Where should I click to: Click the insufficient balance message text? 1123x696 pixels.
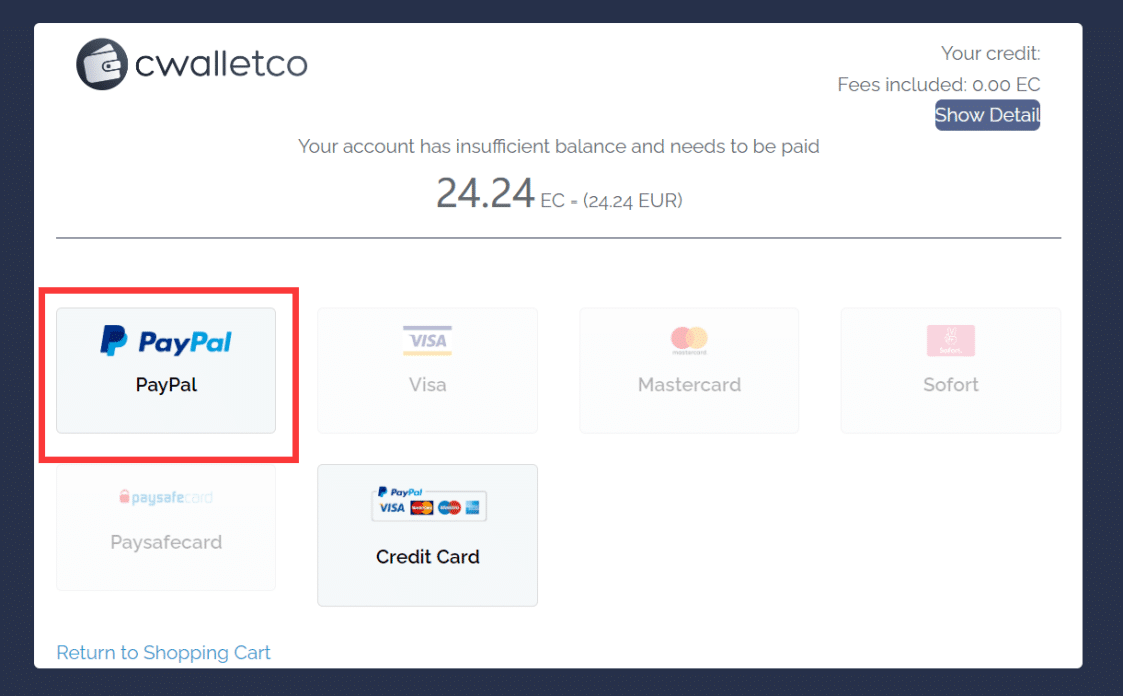click(x=558, y=147)
